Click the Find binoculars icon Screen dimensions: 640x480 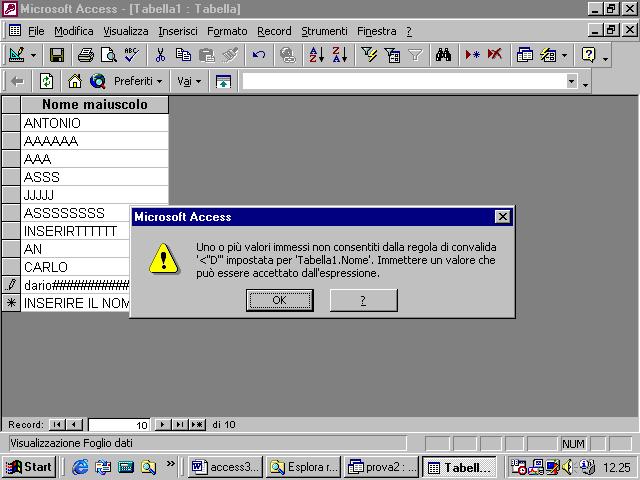click(443, 55)
